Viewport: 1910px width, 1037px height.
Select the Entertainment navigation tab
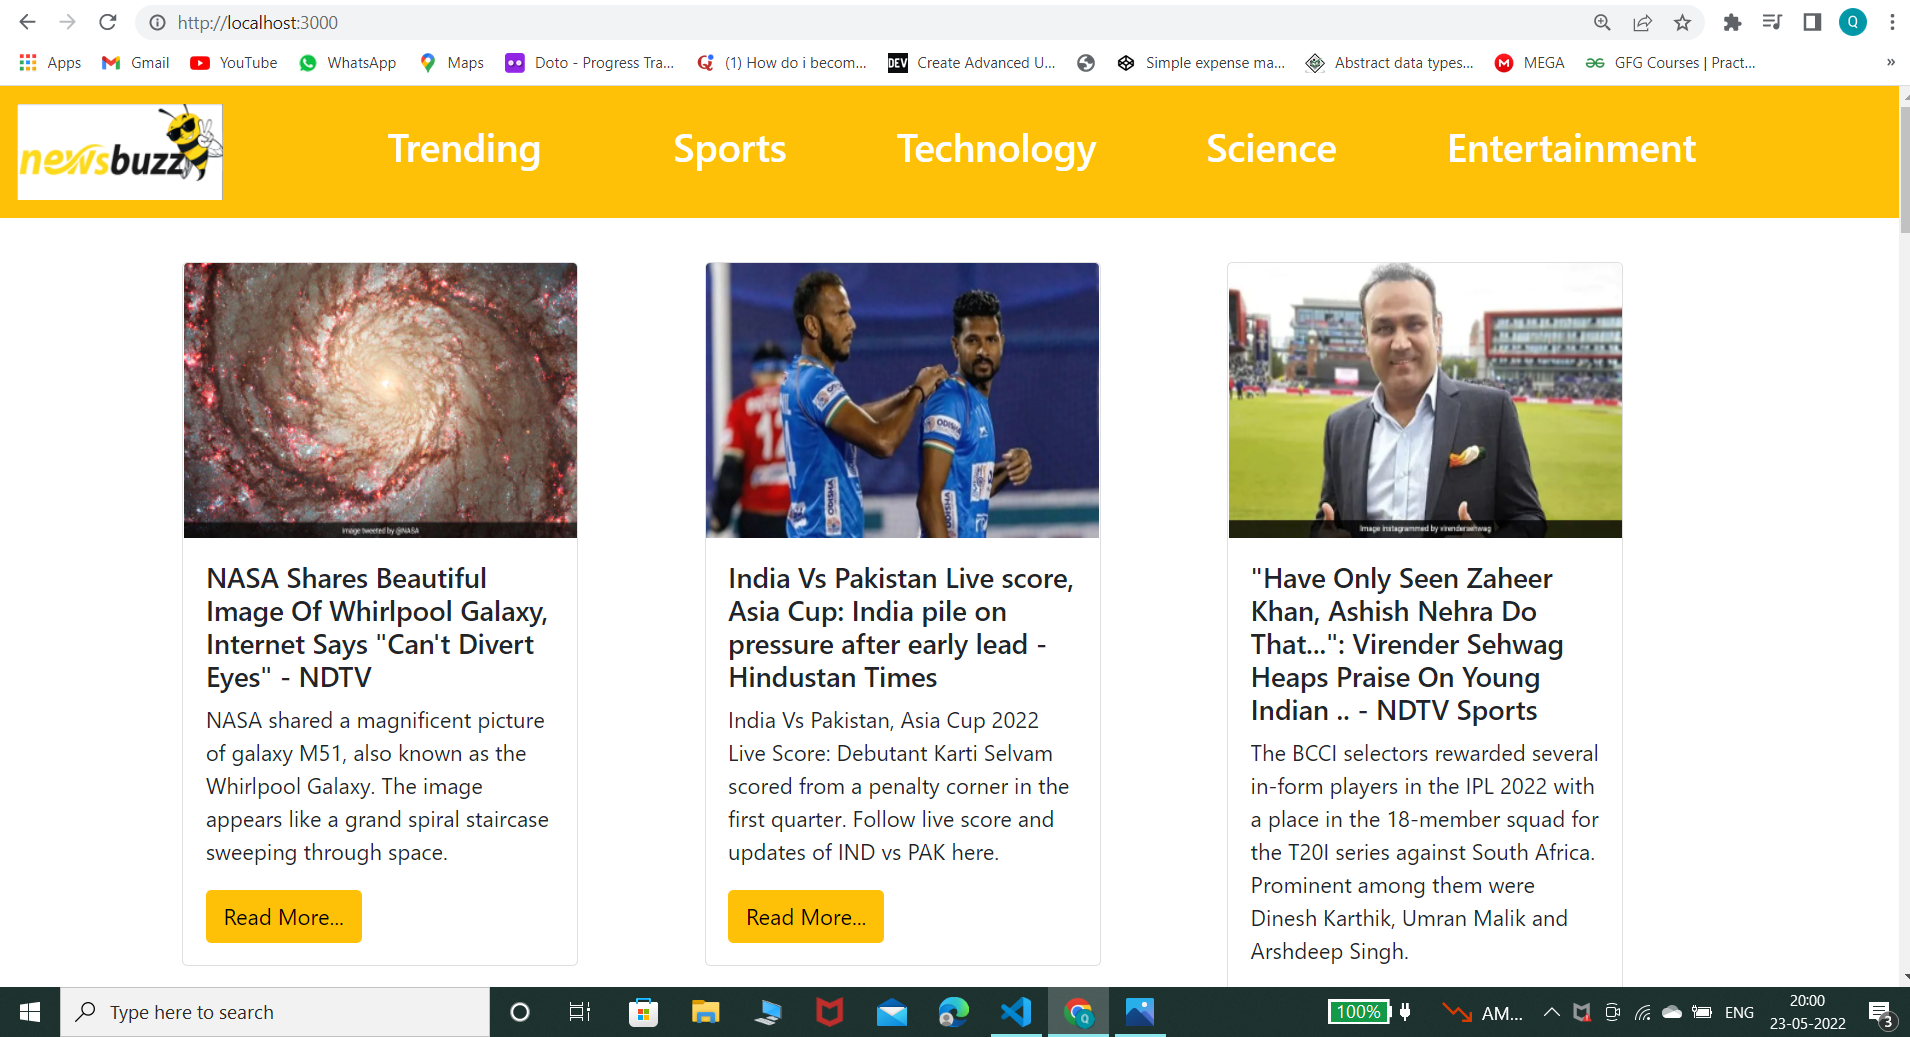[1571, 149]
